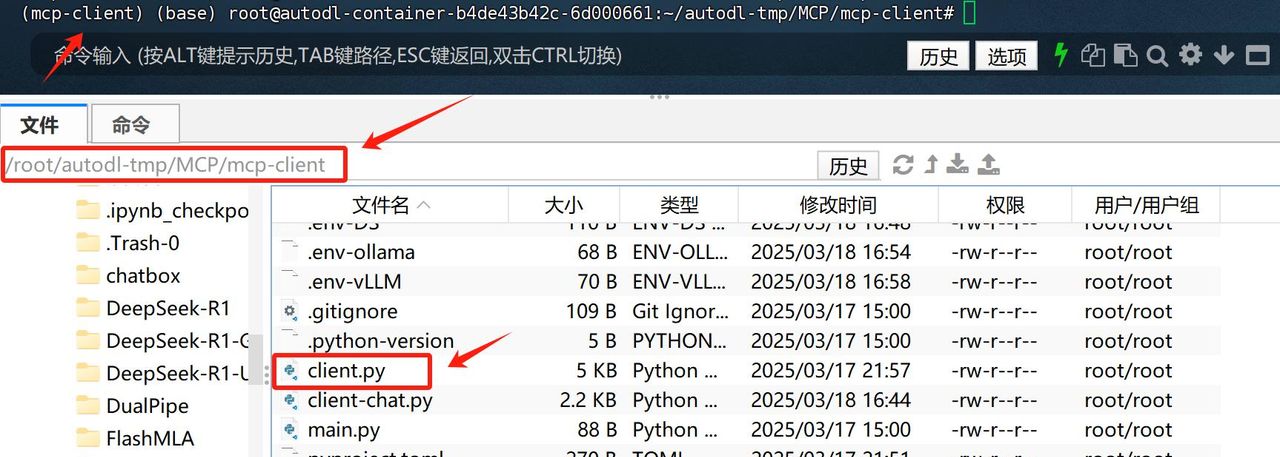This screenshot has height=457, width=1280.
Task: Go to parent directory using the up-arrow icon
Action: [931, 165]
